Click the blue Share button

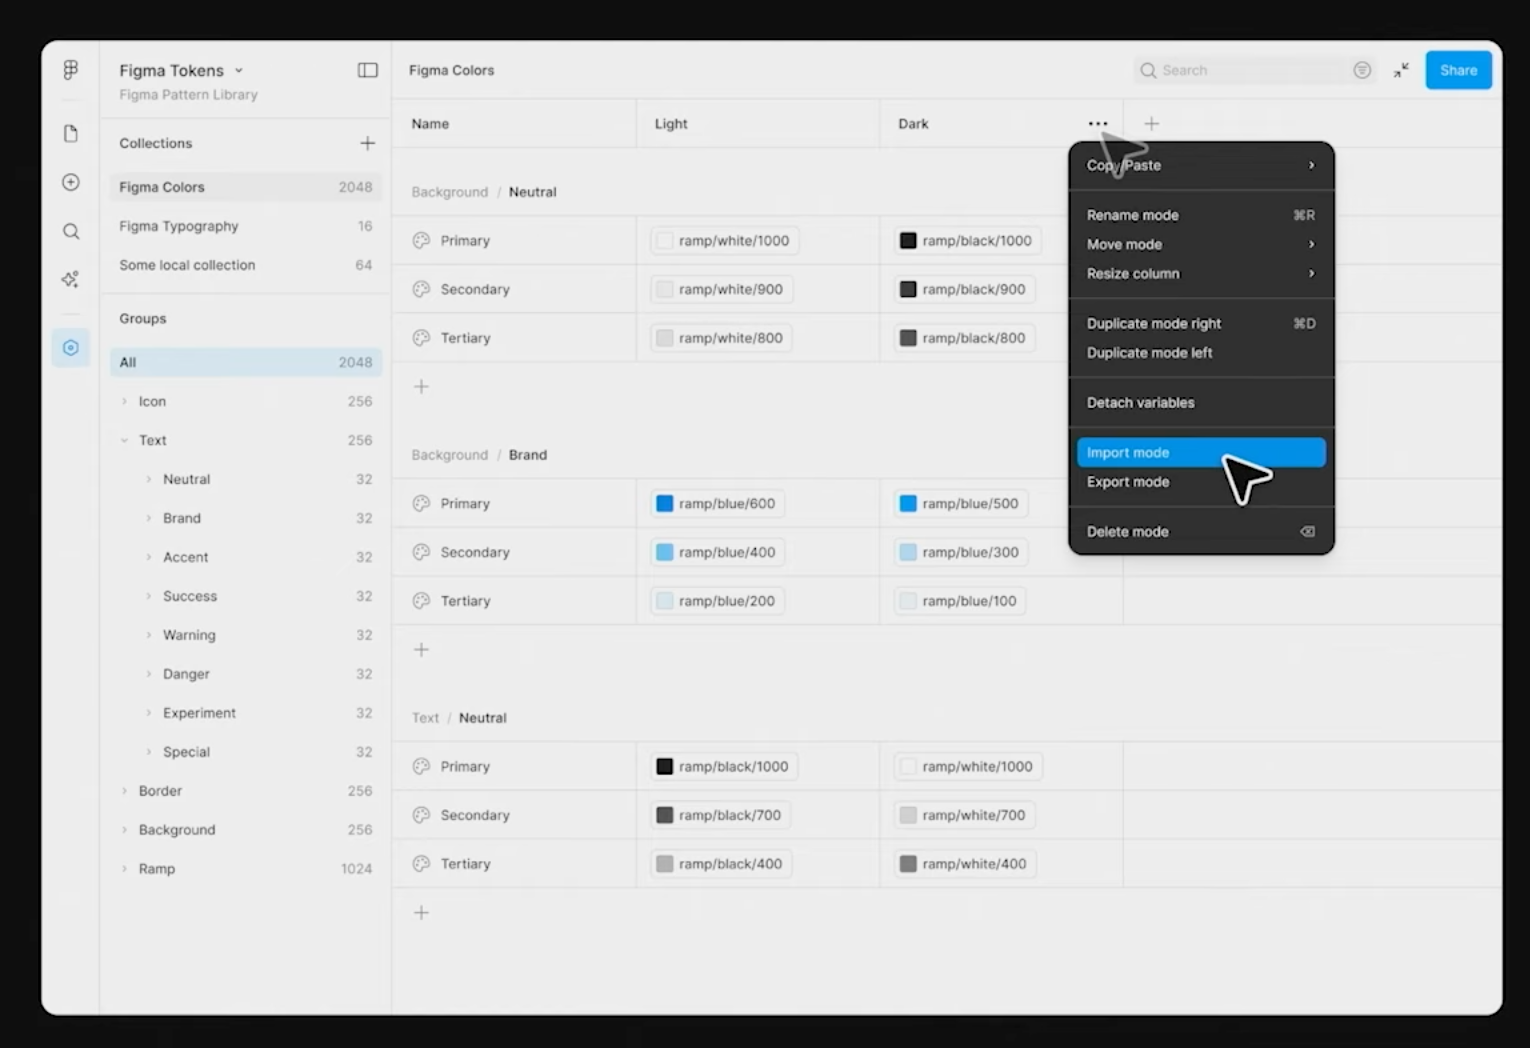(1458, 70)
